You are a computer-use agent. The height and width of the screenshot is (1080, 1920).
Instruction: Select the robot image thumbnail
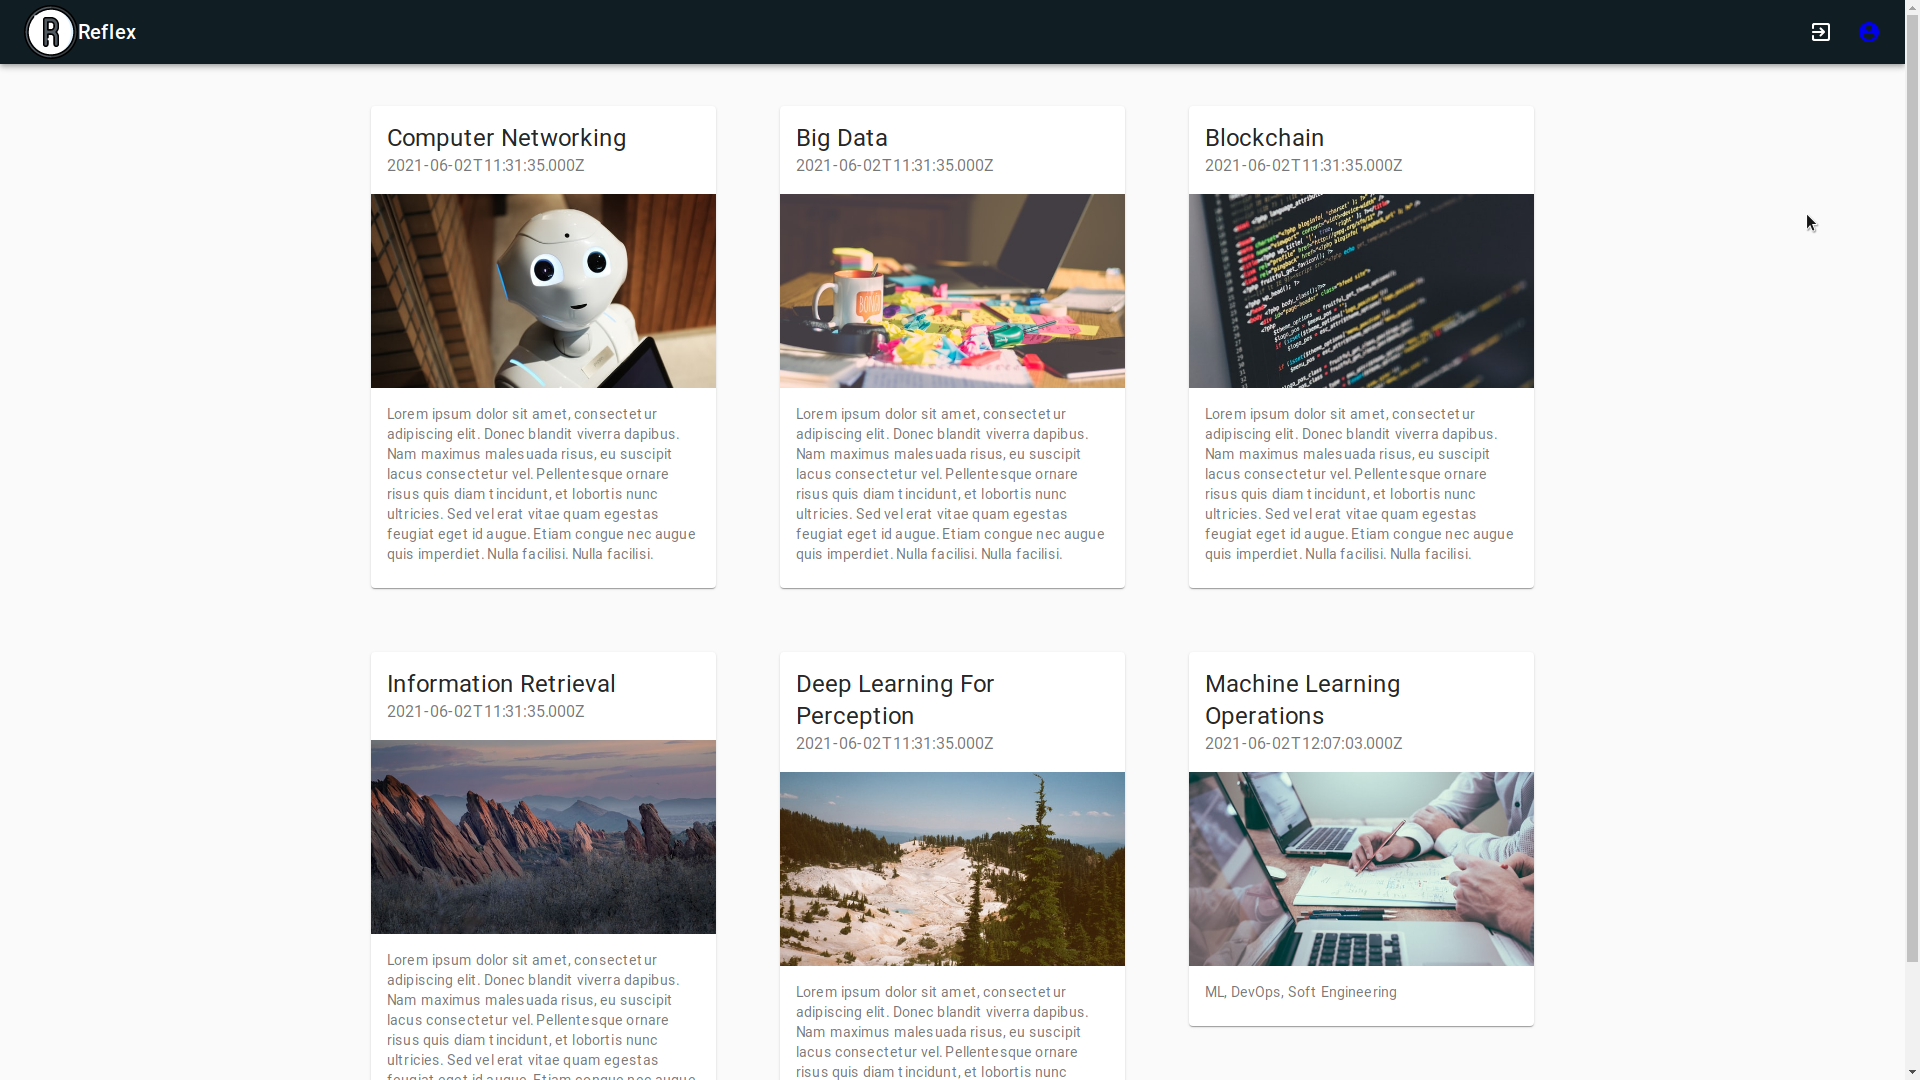543,291
